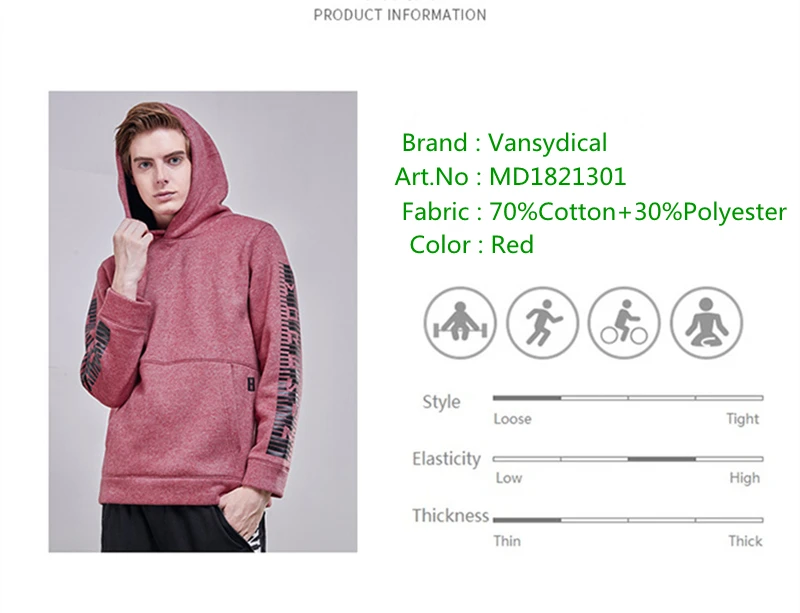Viewport: 800px width, 613px height.
Task: Click the Elasticity scale bar
Action: 628,459
